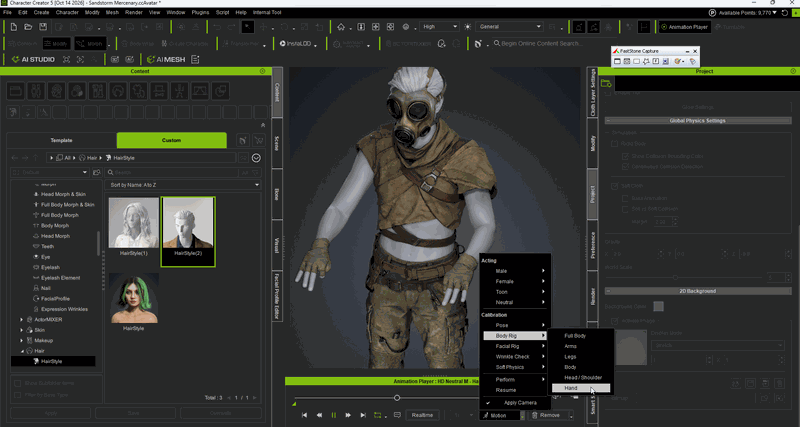
Task: Toggle Rigid Body checkbox
Action: pyautogui.click(x=615, y=144)
